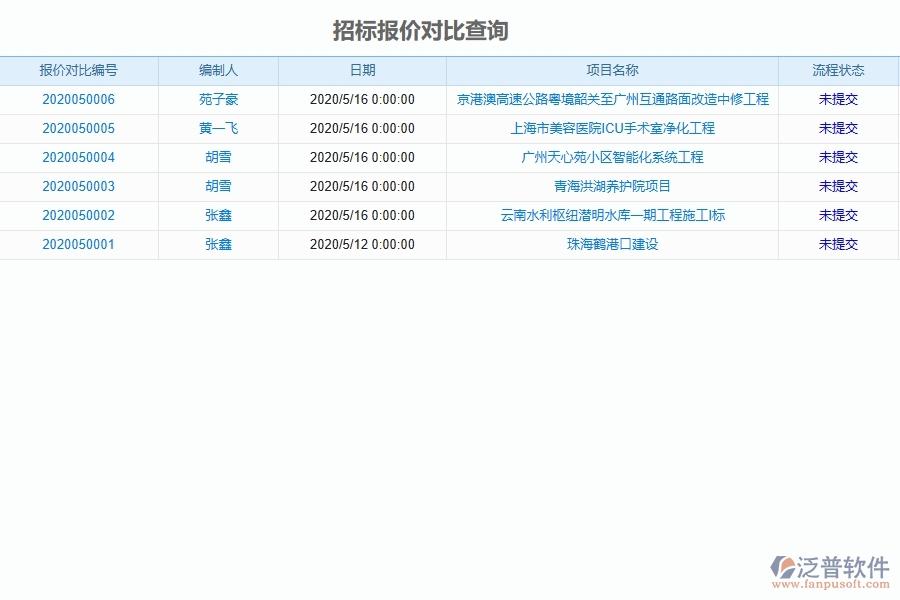
Task: Open 上海市美容医院ICU手术室净化工程 project
Action: 612,128
